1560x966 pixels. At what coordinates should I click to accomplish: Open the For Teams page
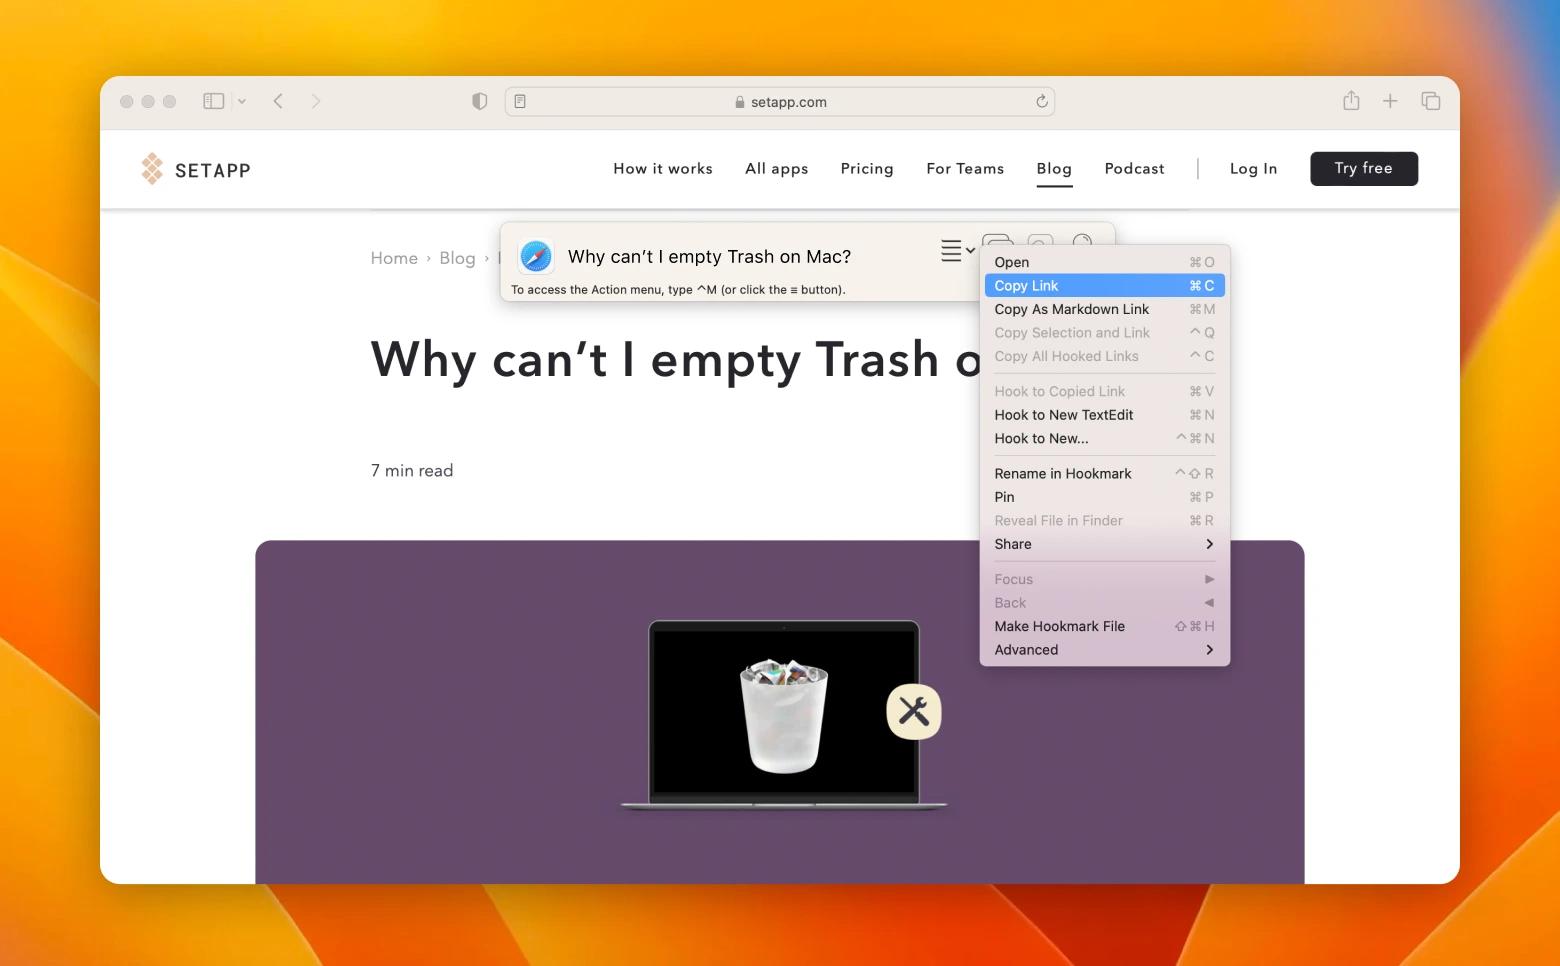pos(965,168)
